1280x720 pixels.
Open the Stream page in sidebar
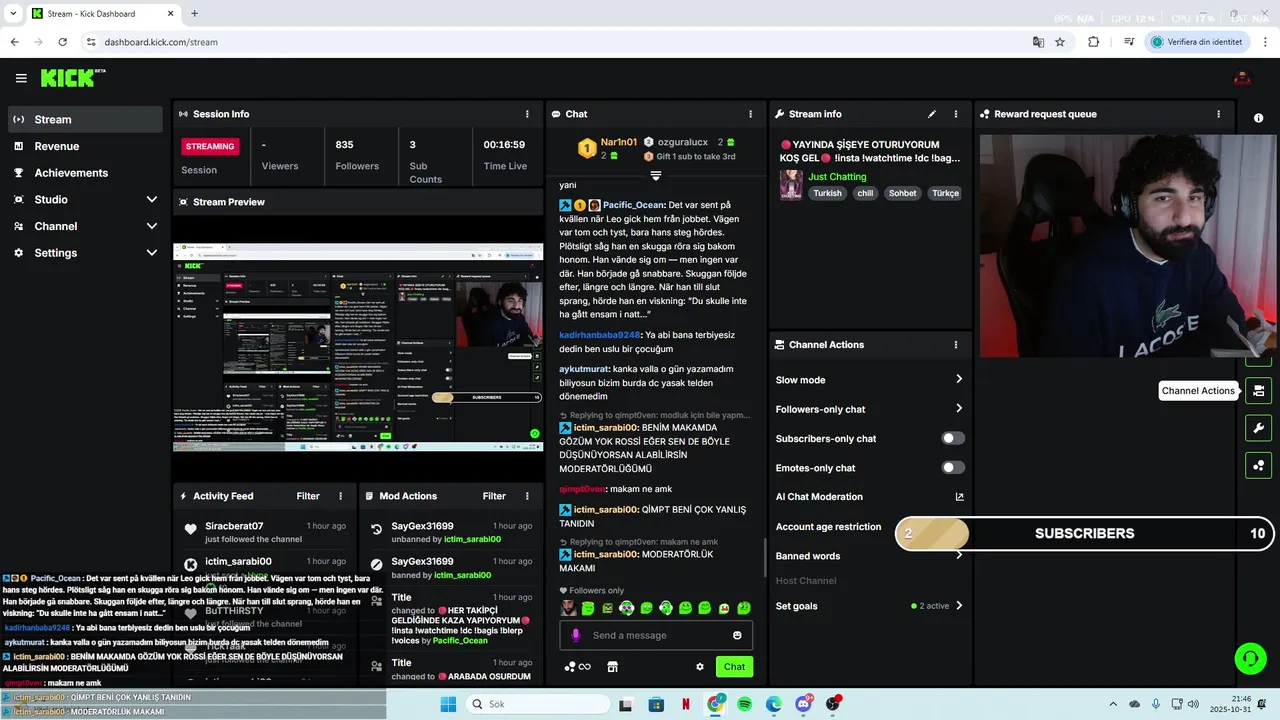tap(85, 119)
